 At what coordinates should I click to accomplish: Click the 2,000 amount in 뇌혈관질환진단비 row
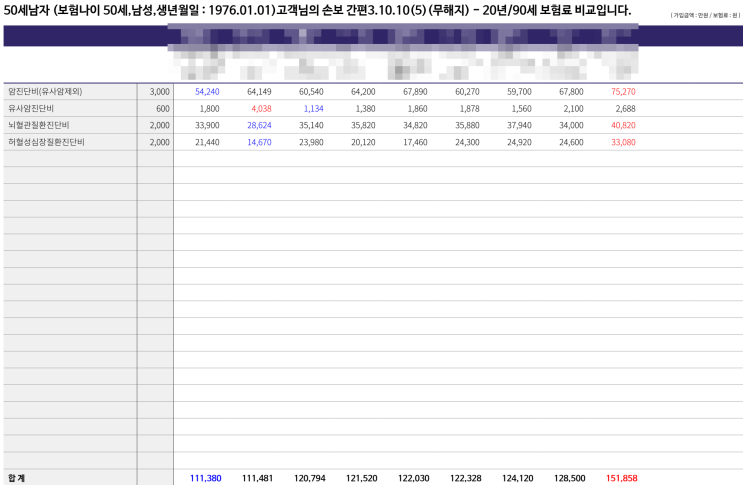(x=160, y=126)
